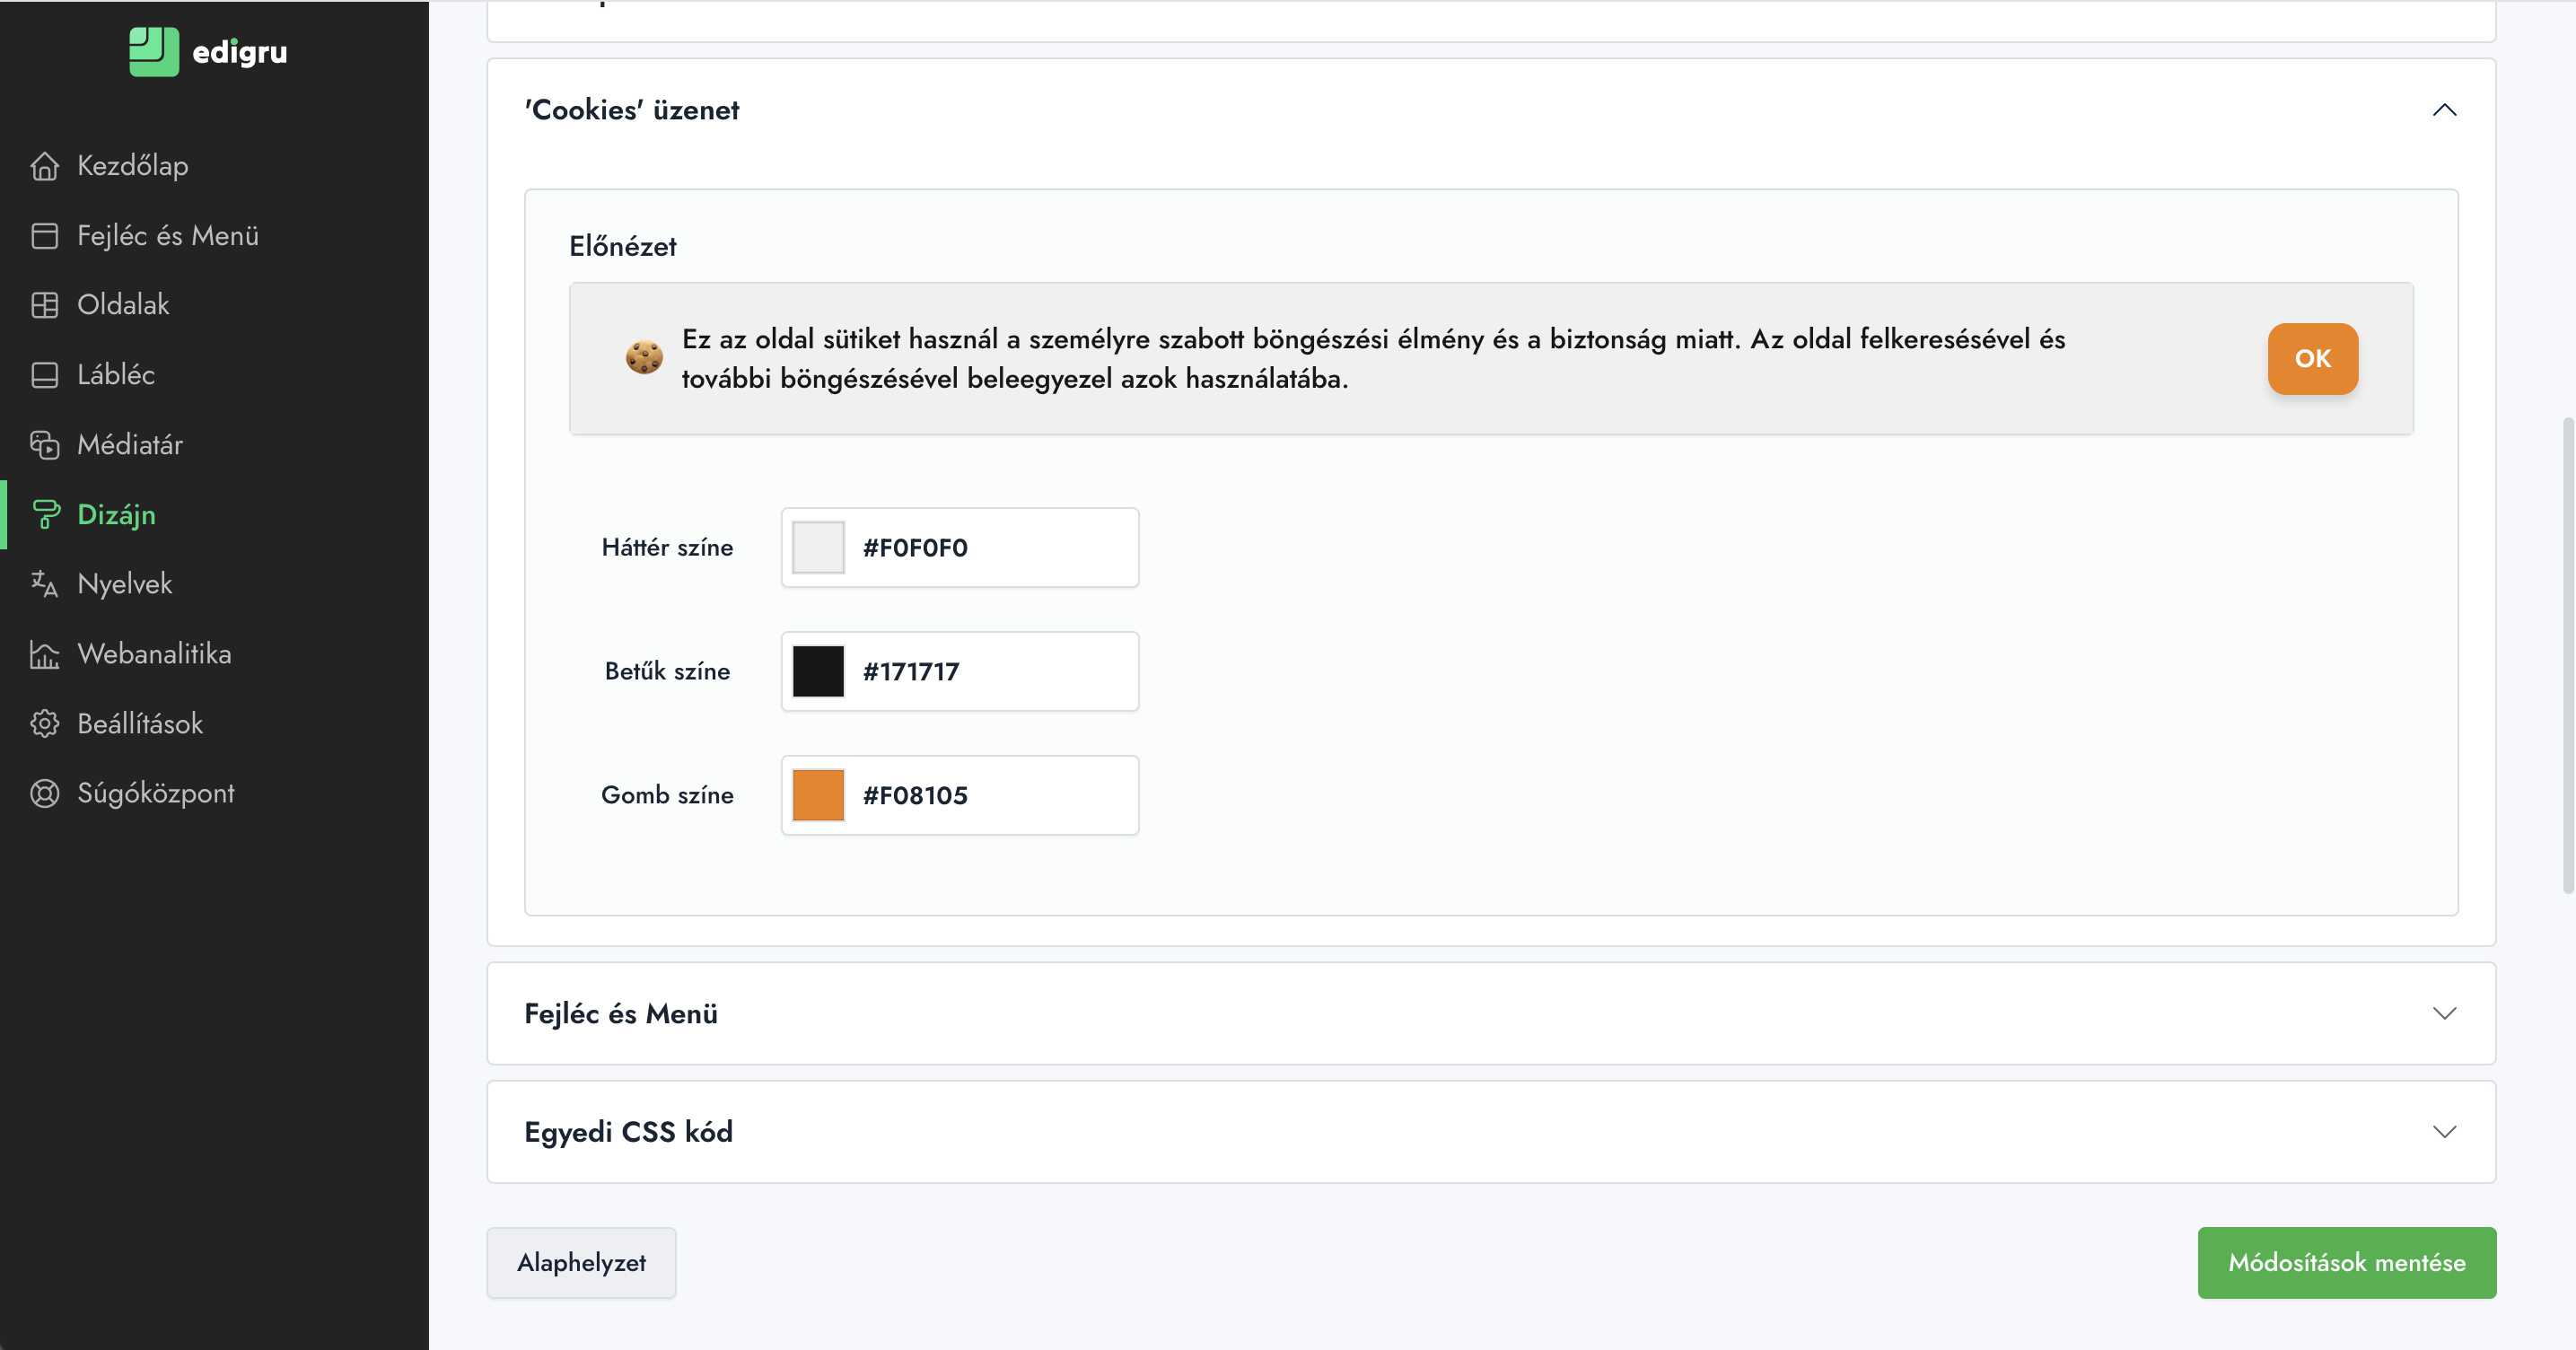Click the Fejléc és Menü sidebar icon
This screenshot has width=2576, height=1350.
tap(44, 236)
